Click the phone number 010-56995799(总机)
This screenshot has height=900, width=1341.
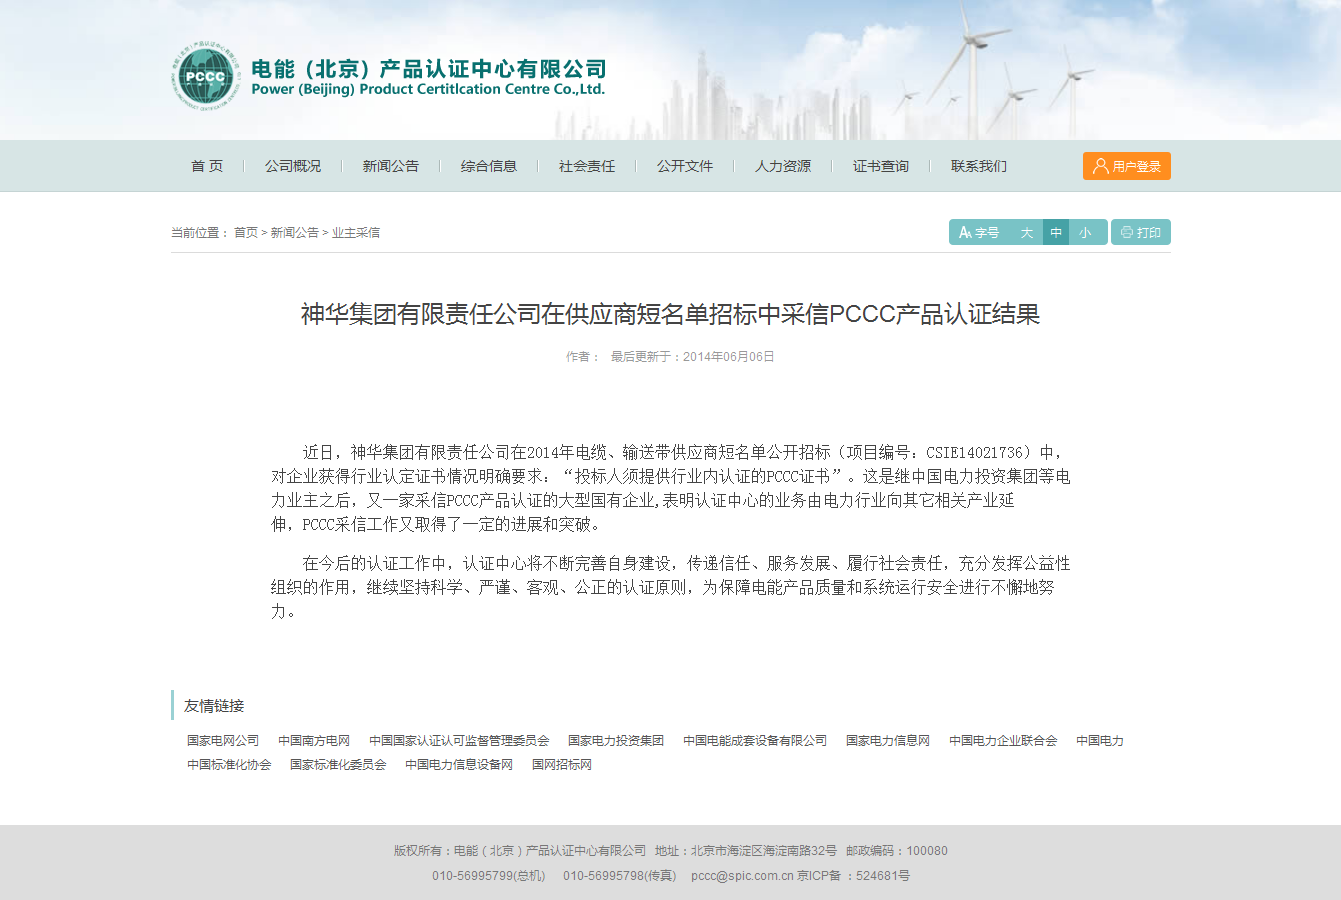pyautogui.click(x=489, y=876)
